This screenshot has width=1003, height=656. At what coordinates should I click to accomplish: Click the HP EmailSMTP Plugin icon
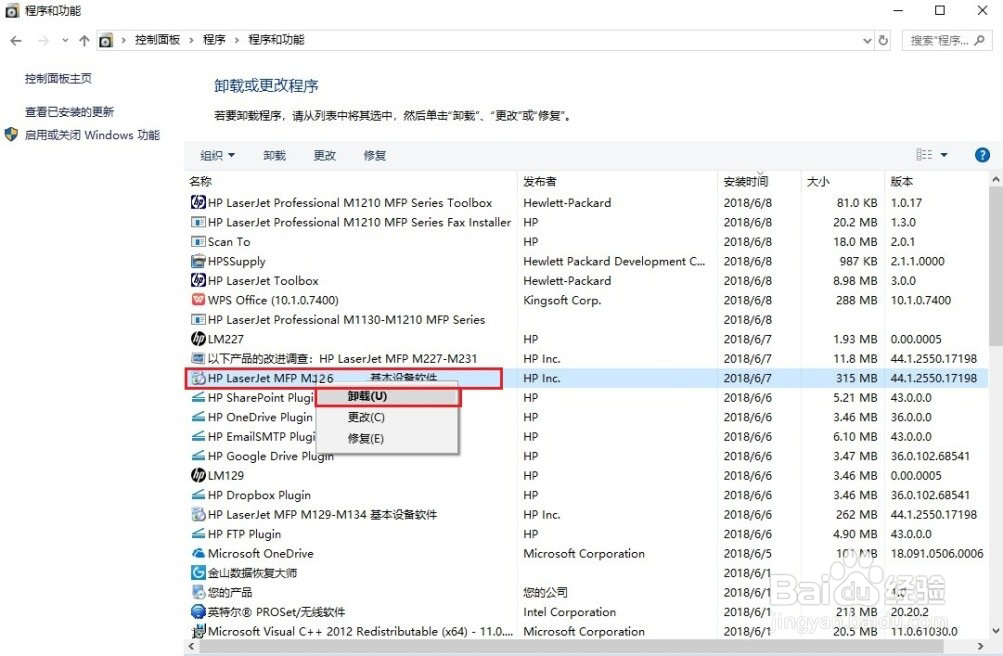point(198,437)
